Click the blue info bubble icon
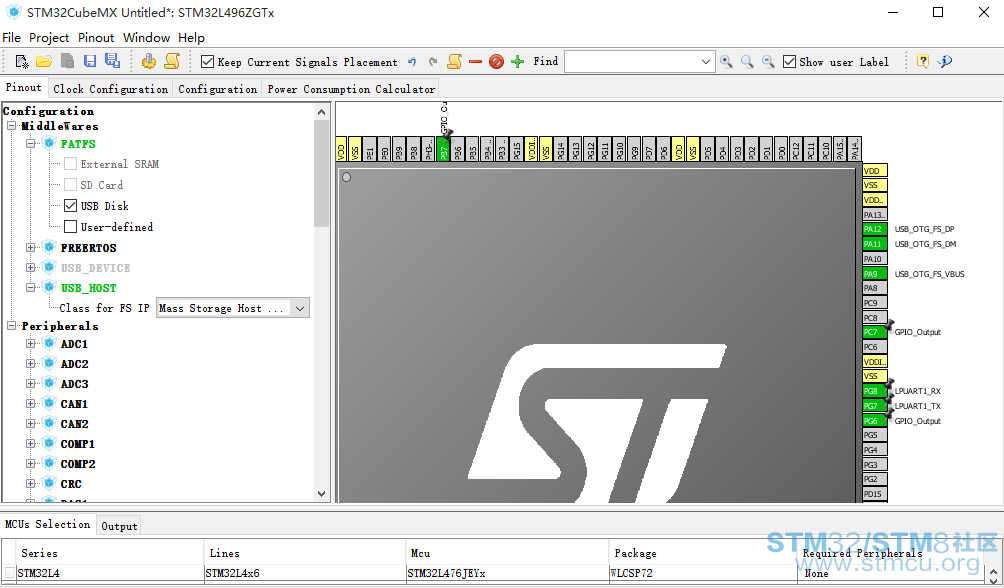 945,61
